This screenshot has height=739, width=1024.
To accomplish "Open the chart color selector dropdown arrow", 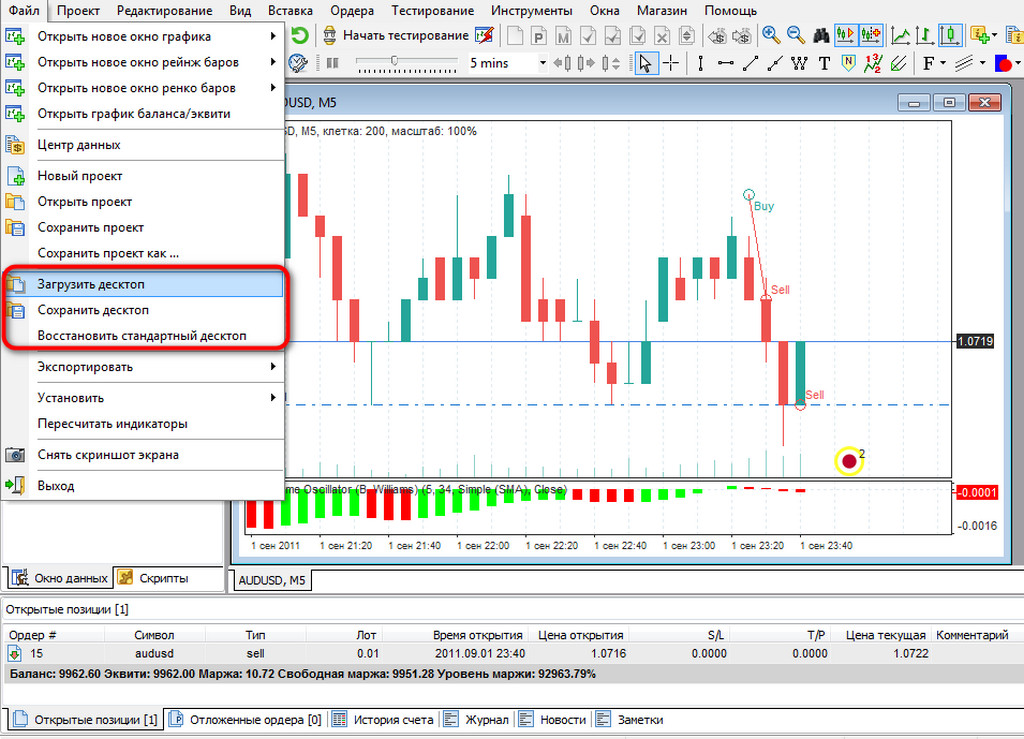I will coord(1016,62).
